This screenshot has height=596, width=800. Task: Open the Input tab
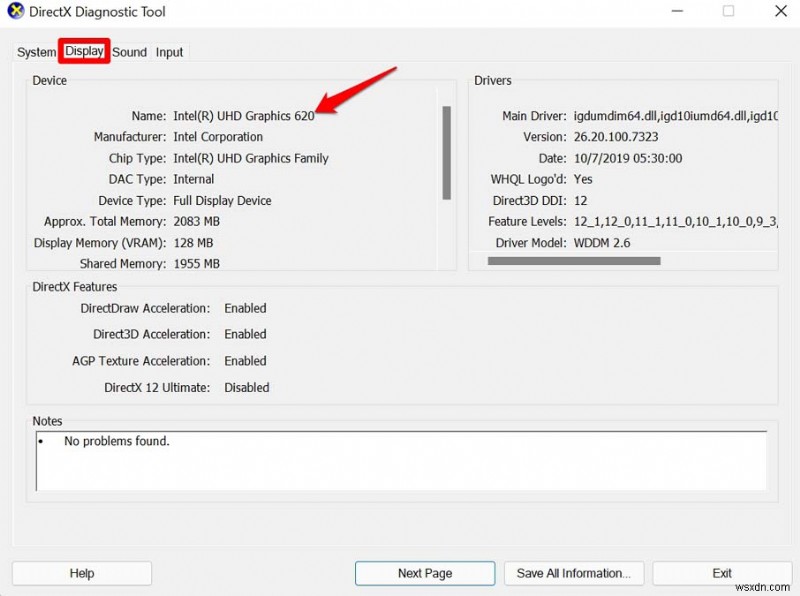pos(169,52)
